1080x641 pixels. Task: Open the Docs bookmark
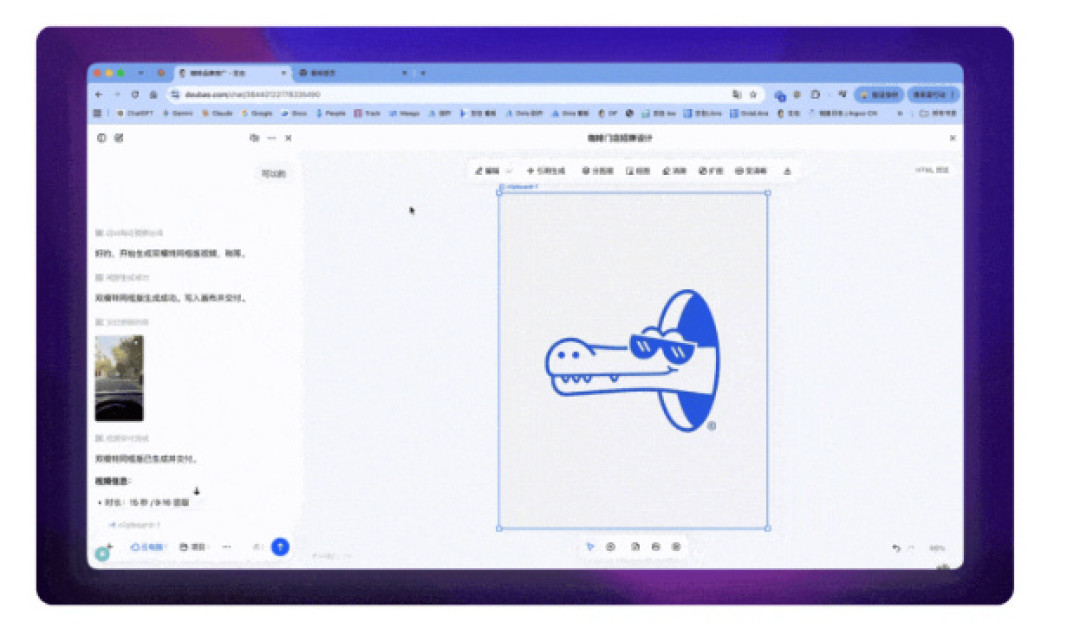pos(294,113)
